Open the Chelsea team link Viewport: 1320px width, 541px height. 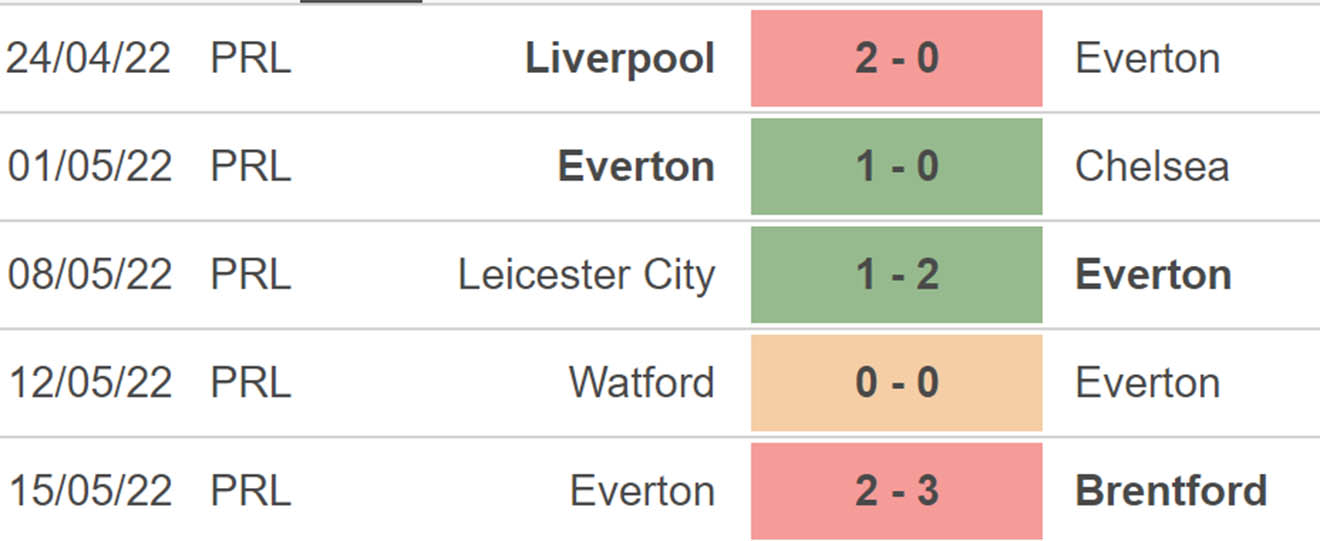[1152, 166]
